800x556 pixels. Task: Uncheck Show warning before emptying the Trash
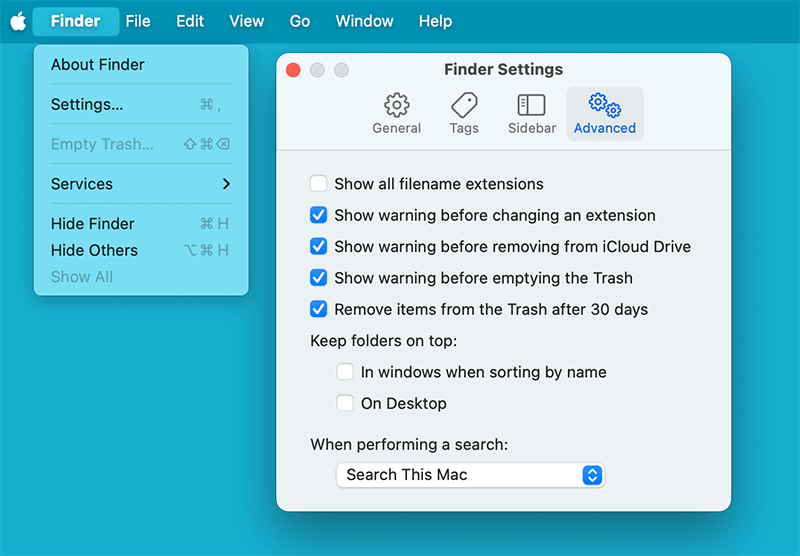318,278
